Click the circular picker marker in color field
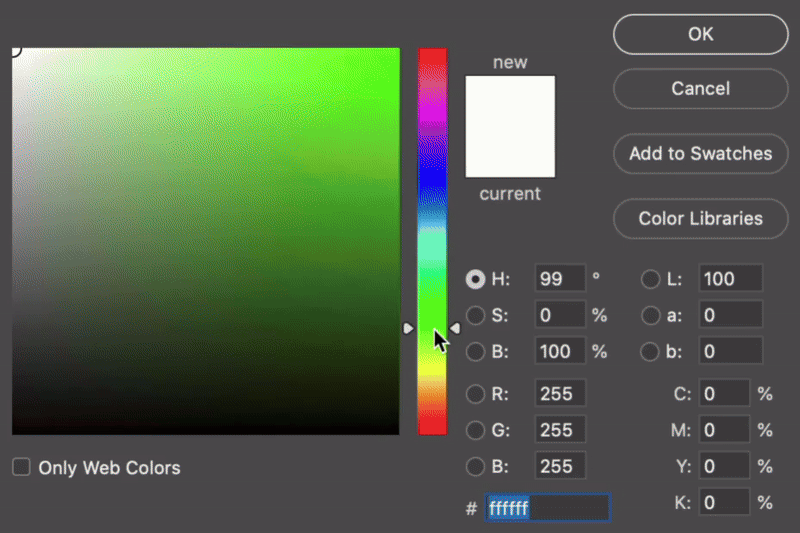Image resolution: width=800 pixels, height=533 pixels. [x=14, y=50]
